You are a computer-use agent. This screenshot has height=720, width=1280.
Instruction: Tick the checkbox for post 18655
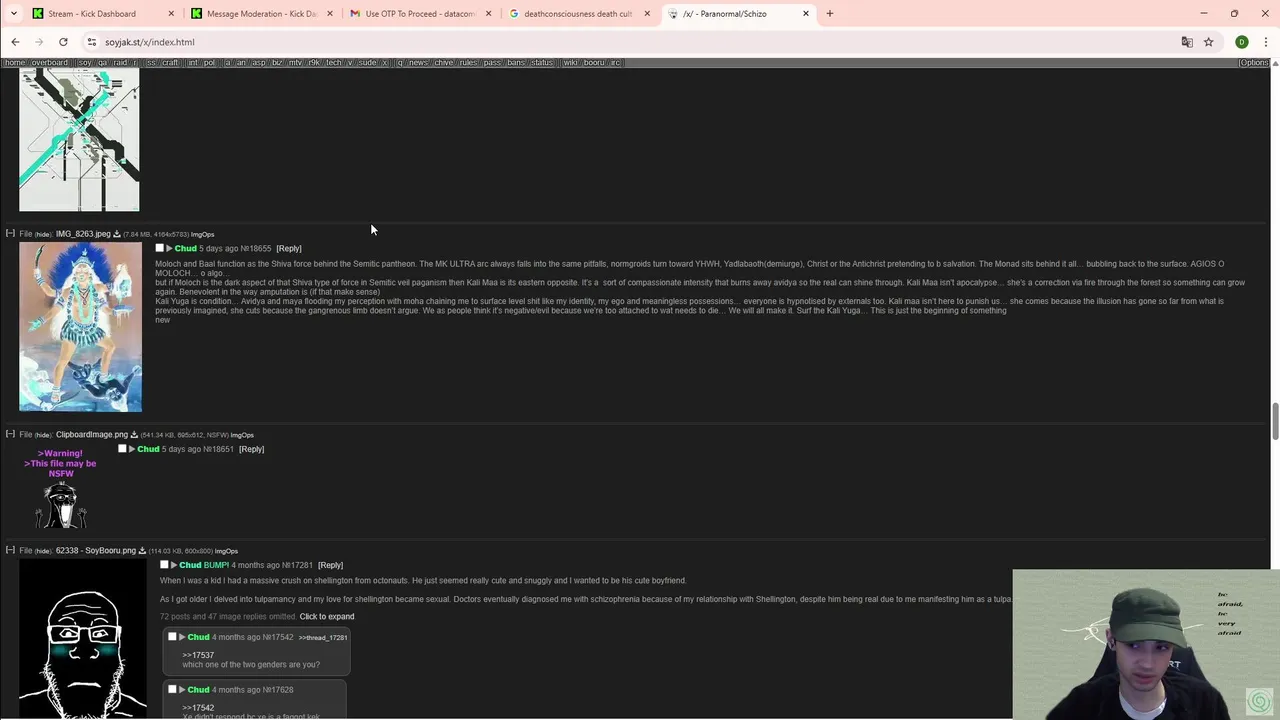click(x=159, y=248)
